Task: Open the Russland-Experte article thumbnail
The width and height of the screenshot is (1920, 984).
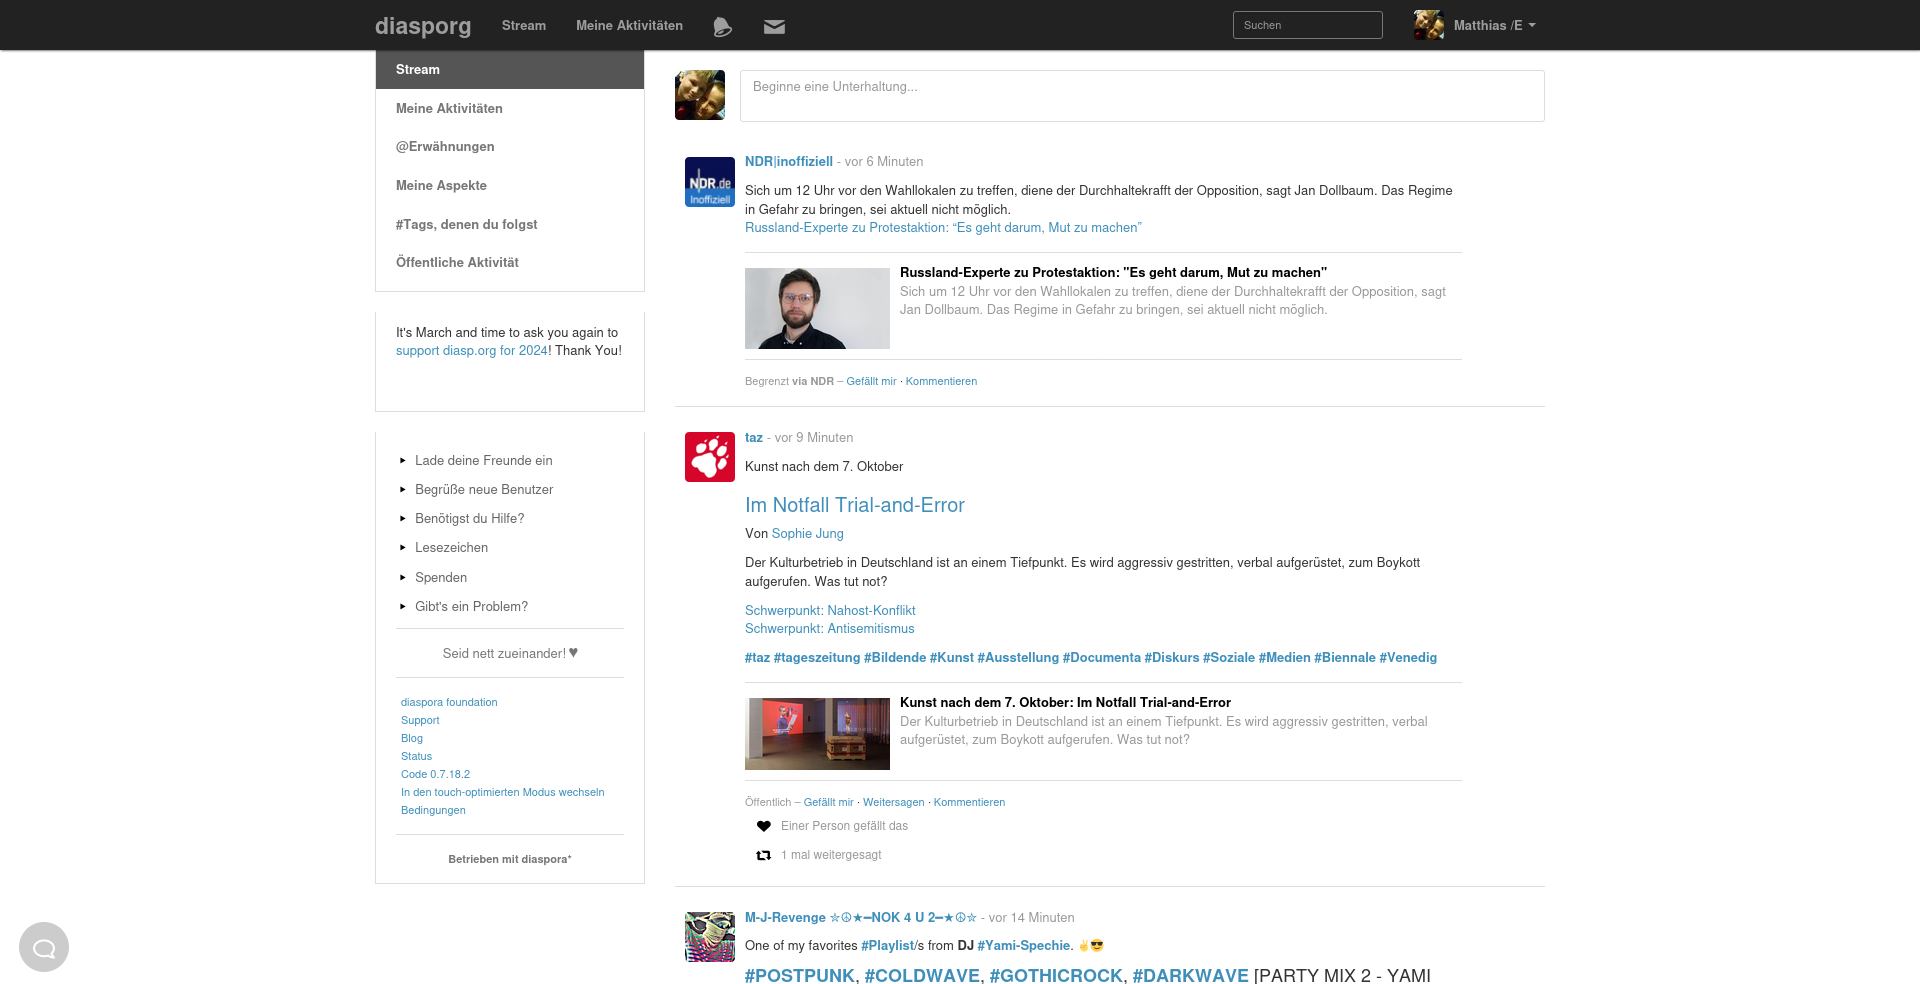Action: coord(817,308)
